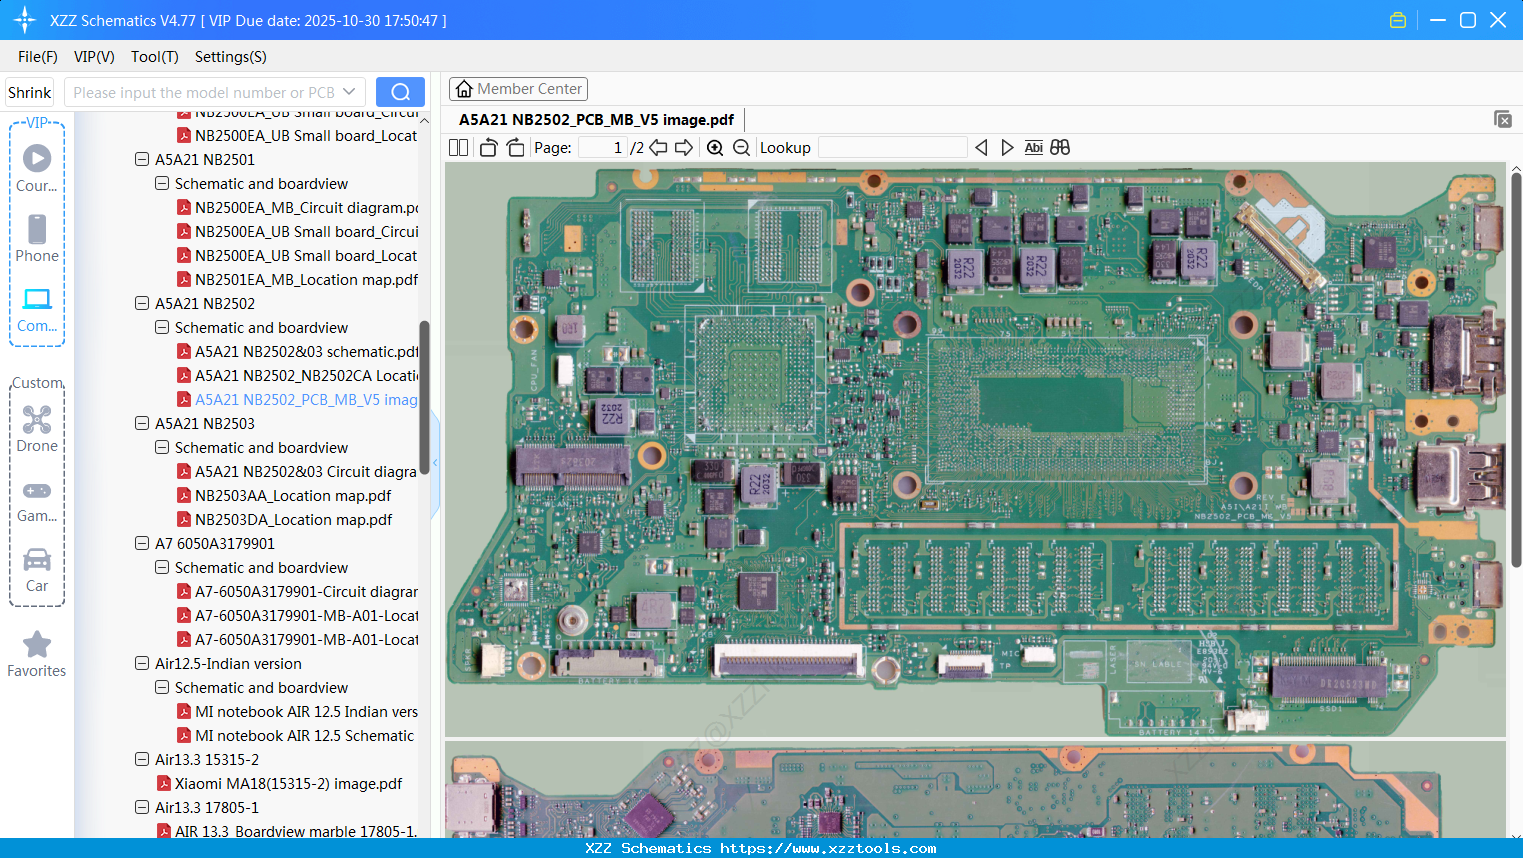Open NB2503DA_Location map.pdf
The image size is (1523, 858).
pyautogui.click(x=285, y=520)
